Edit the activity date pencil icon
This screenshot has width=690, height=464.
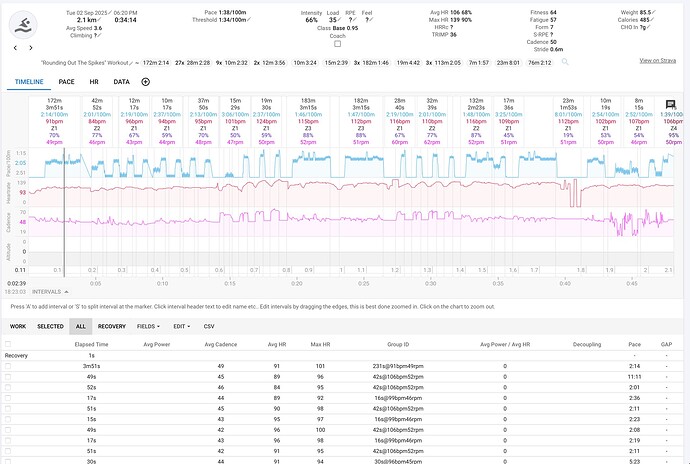[x=110, y=13]
